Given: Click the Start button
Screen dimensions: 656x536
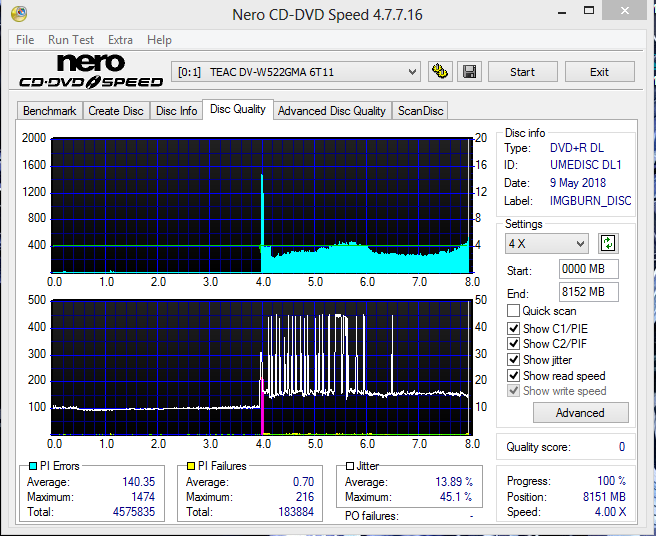Looking at the screenshot, I should pos(523,72).
